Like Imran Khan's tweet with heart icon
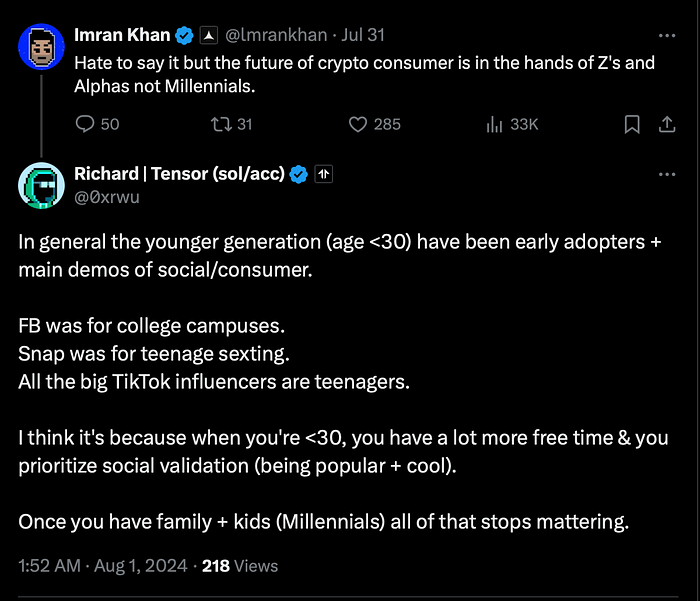Screen dimensions: 700x601 tap(358, 124)
